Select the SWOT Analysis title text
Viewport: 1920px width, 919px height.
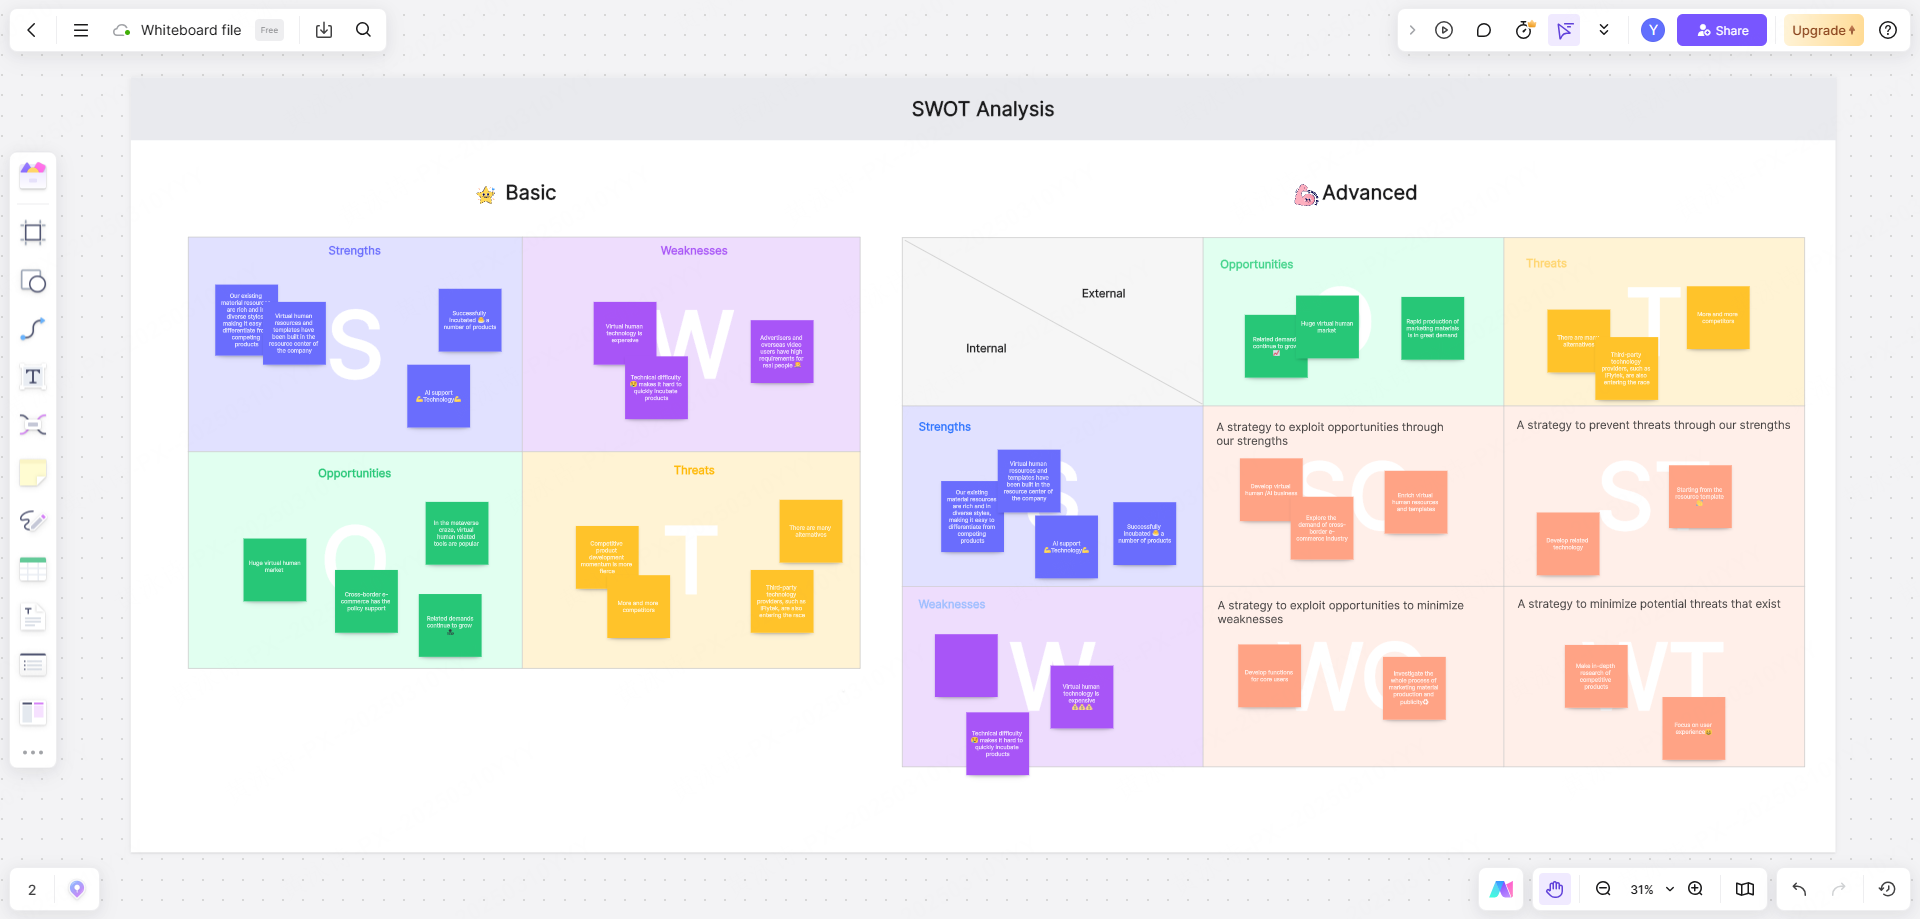click(x=983, y=109)
